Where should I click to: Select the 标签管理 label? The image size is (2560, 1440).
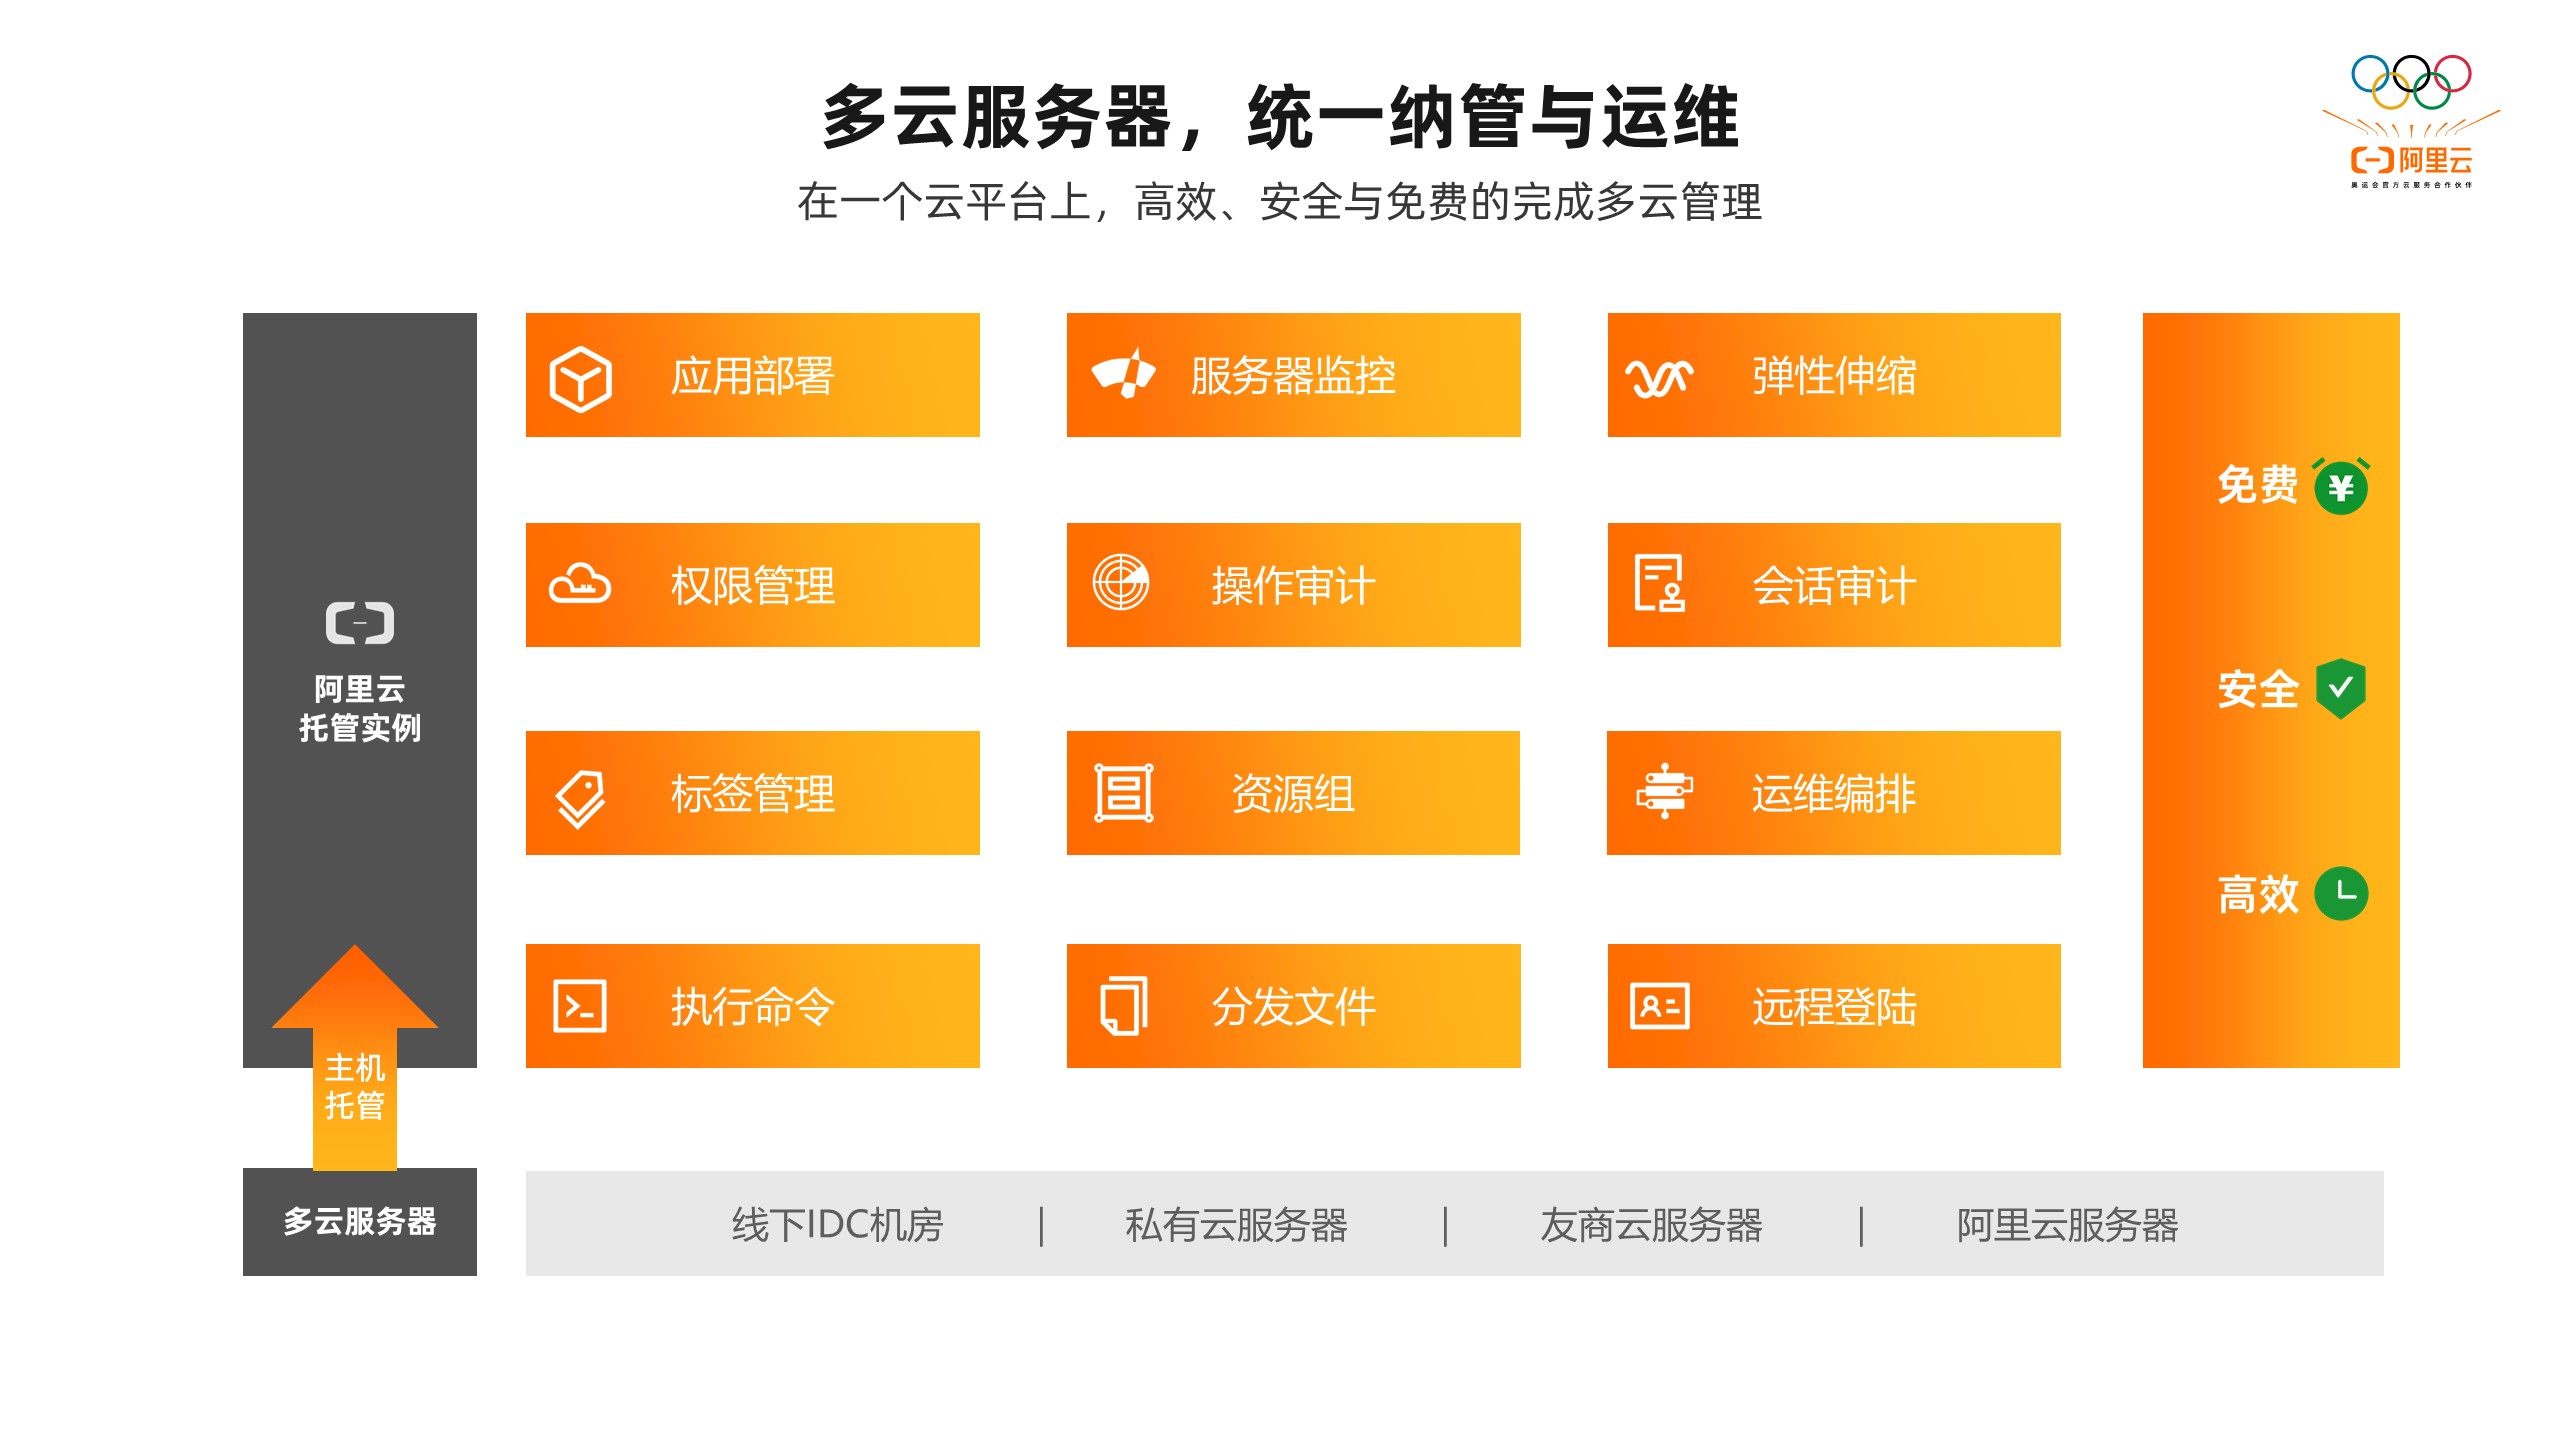752,794
